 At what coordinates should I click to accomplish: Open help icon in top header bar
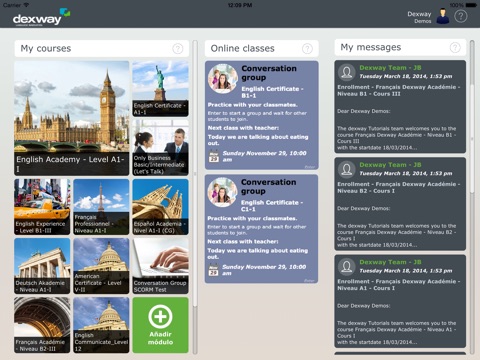point(461,16)
